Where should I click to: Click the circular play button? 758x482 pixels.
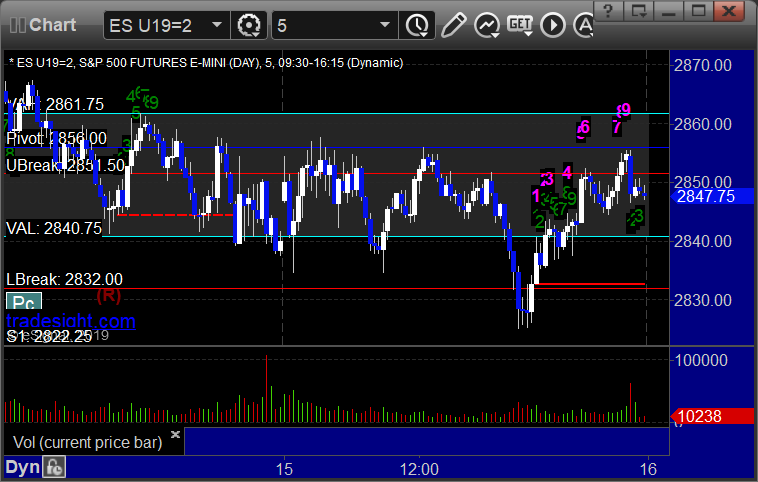point(553,25)
